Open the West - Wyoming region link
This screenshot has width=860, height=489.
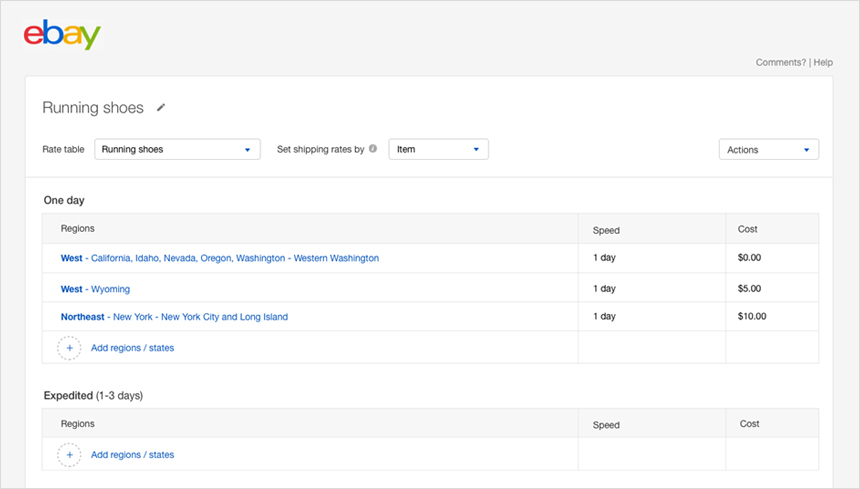coord(95,289)
